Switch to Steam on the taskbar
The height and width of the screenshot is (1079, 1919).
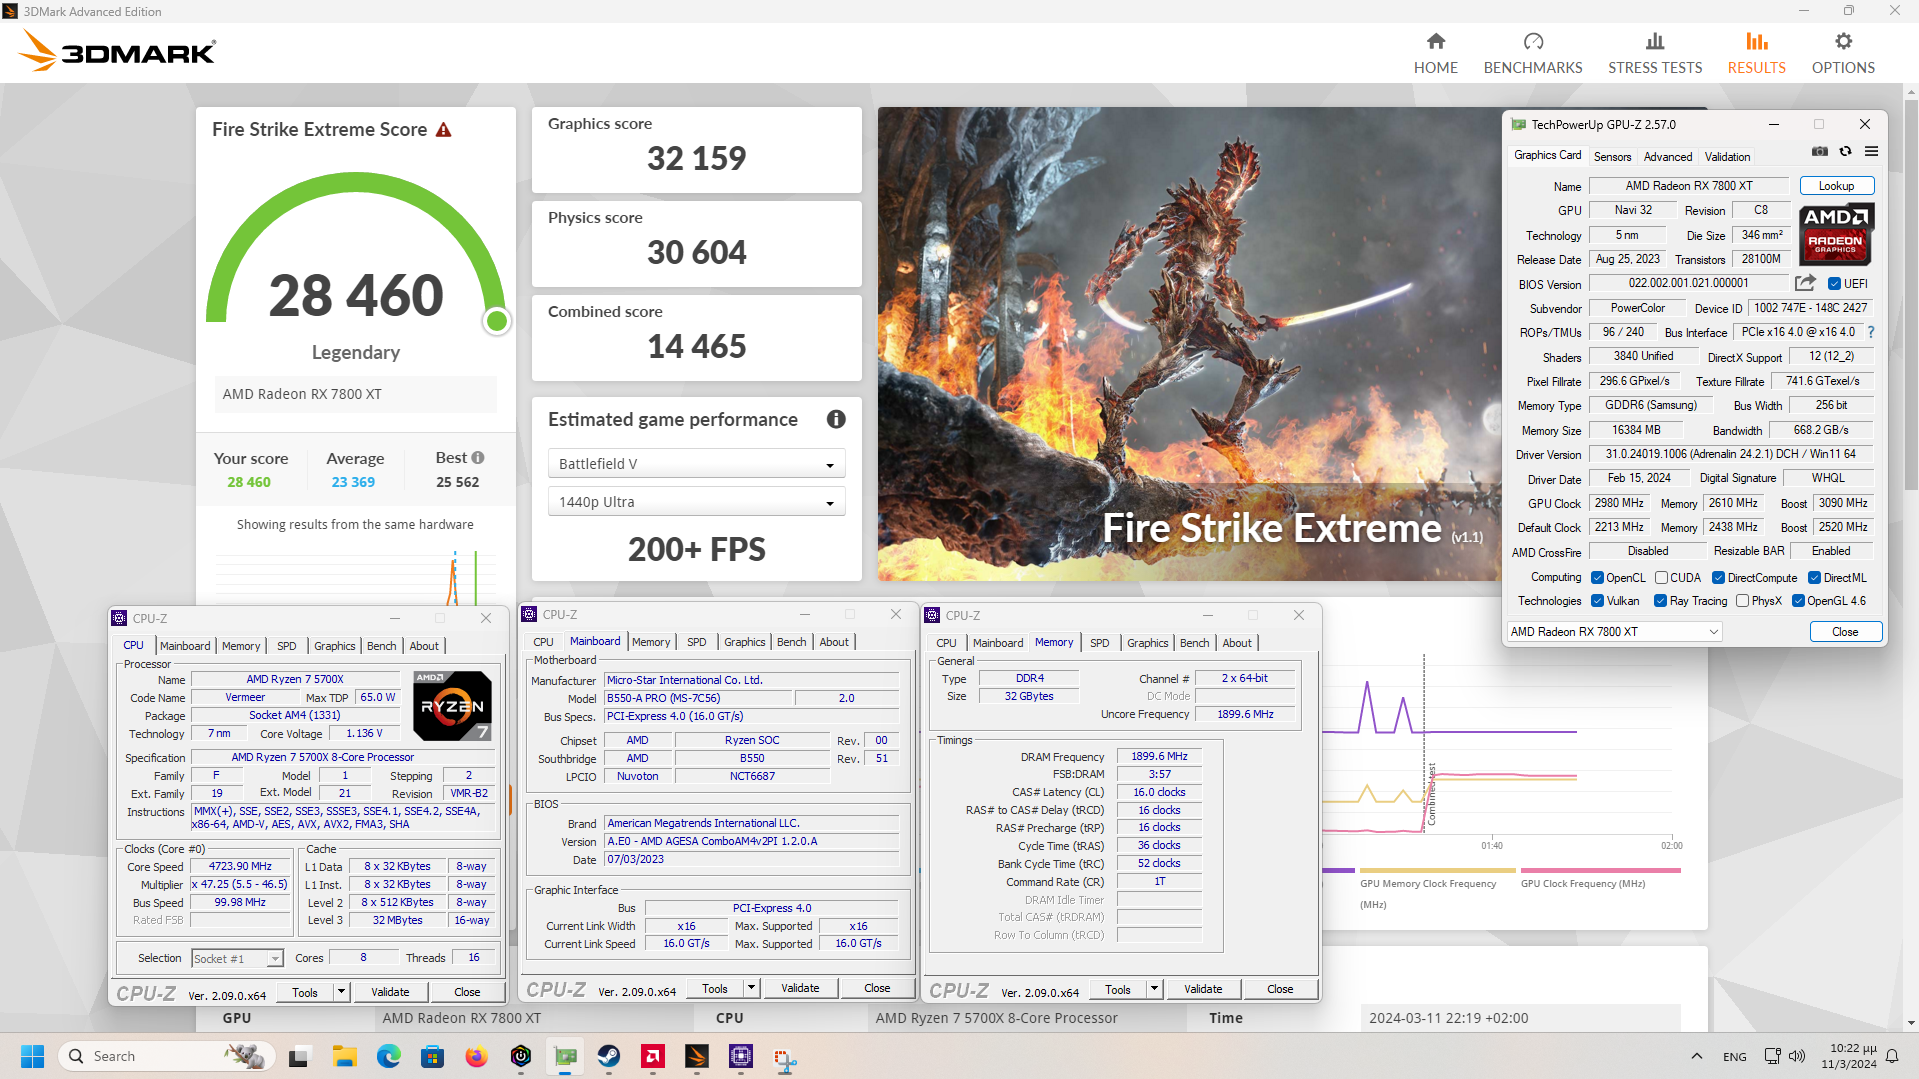pos(609,1056)
